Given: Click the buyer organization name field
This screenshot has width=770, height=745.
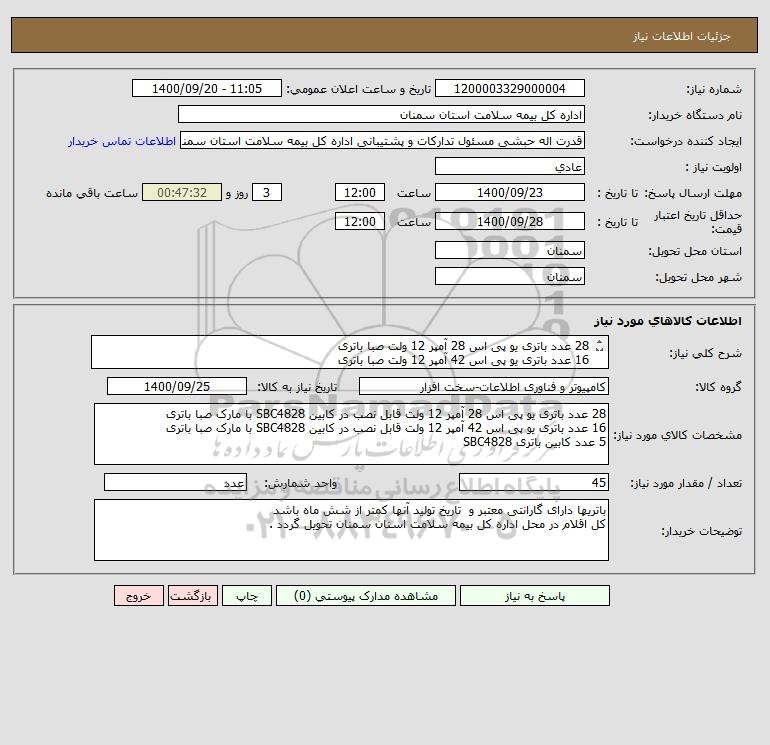Looking at the screenshot, I should [x=381, y=114].
